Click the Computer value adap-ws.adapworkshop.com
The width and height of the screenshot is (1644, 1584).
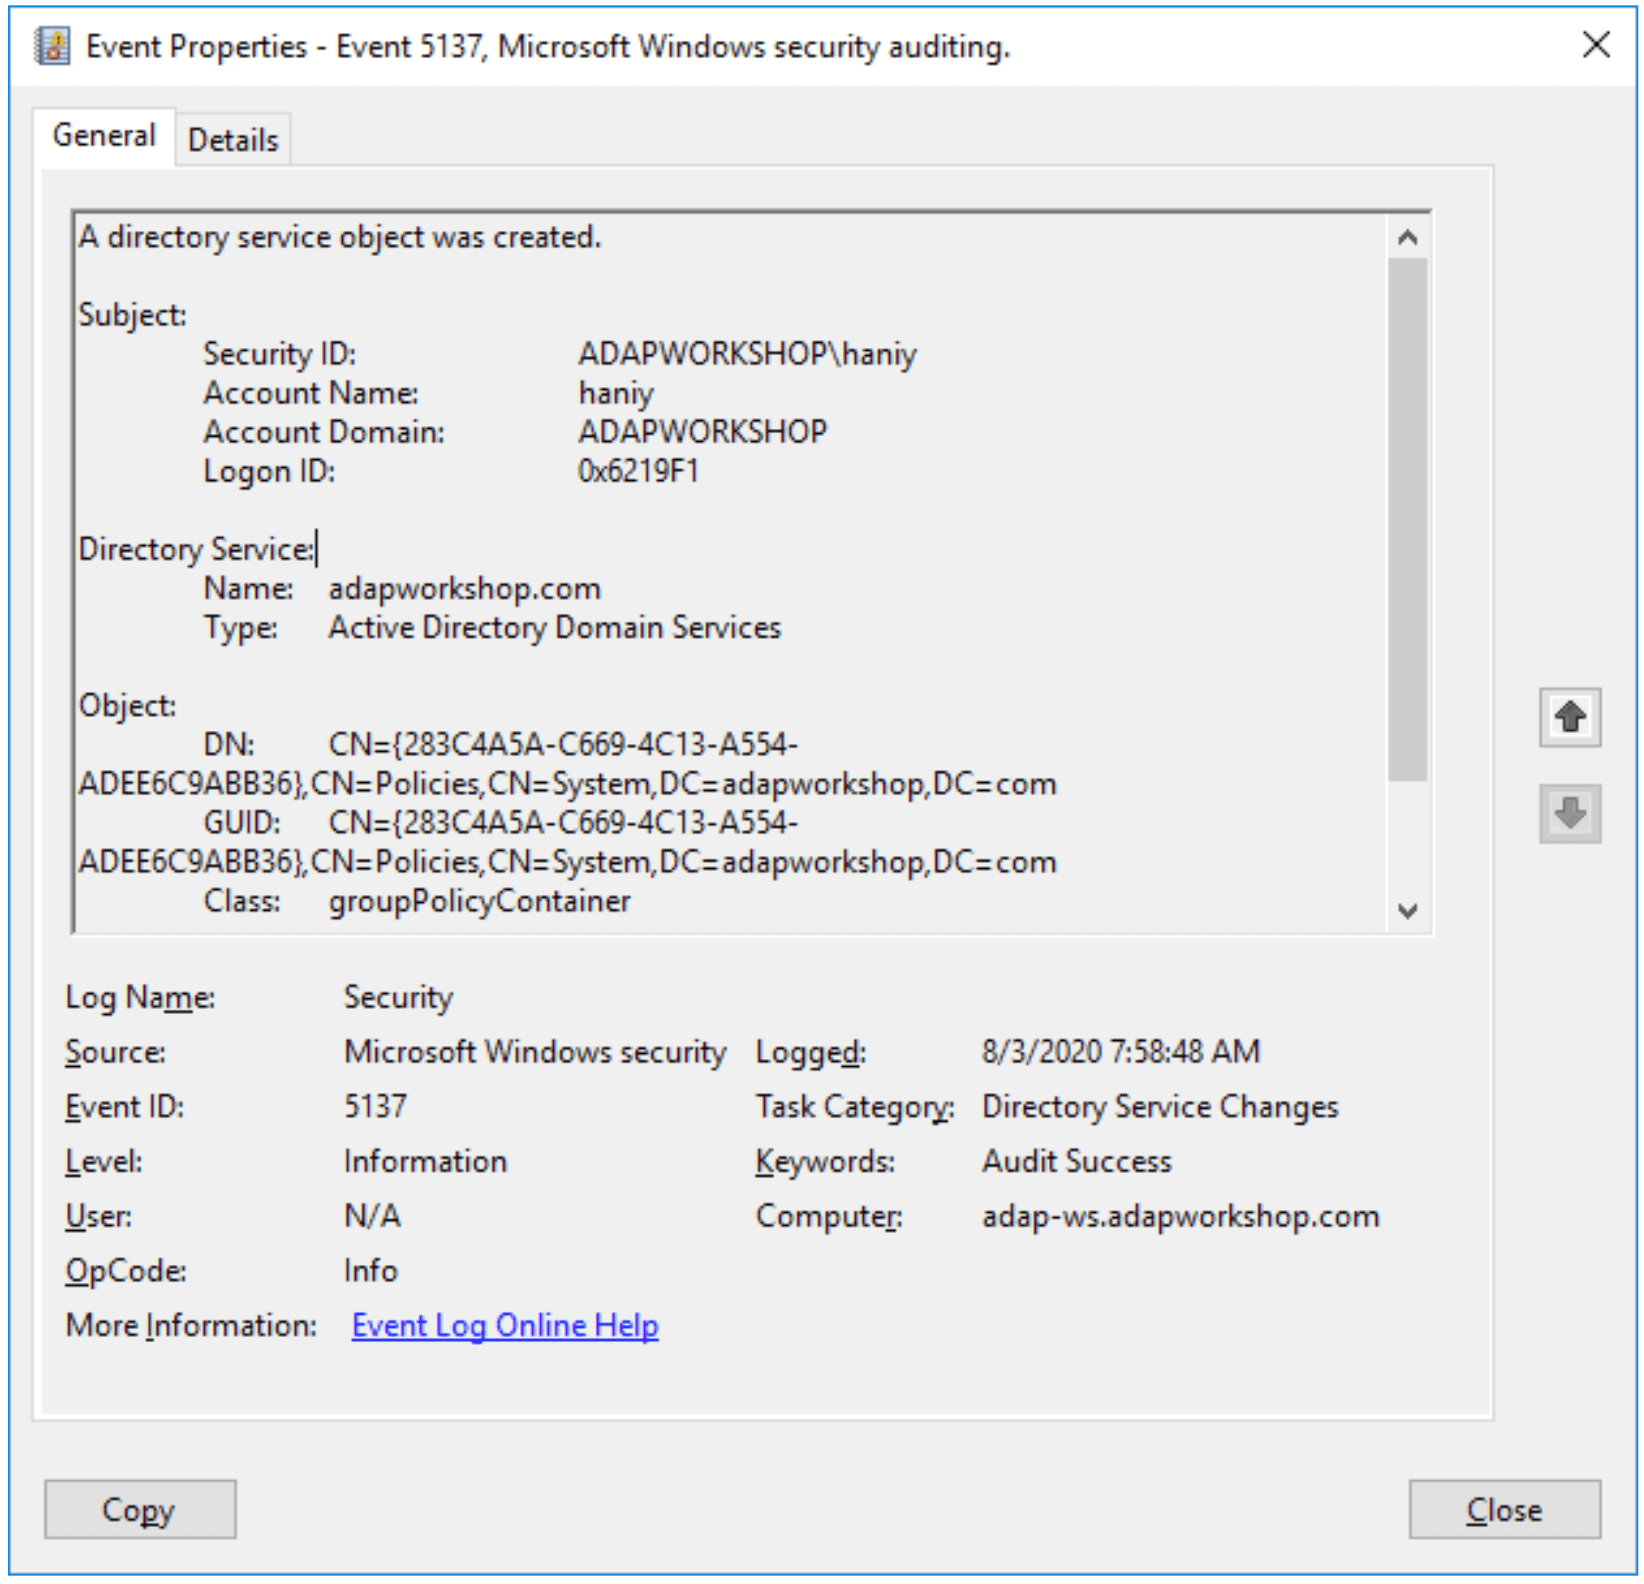[x=1181, y=1216]
